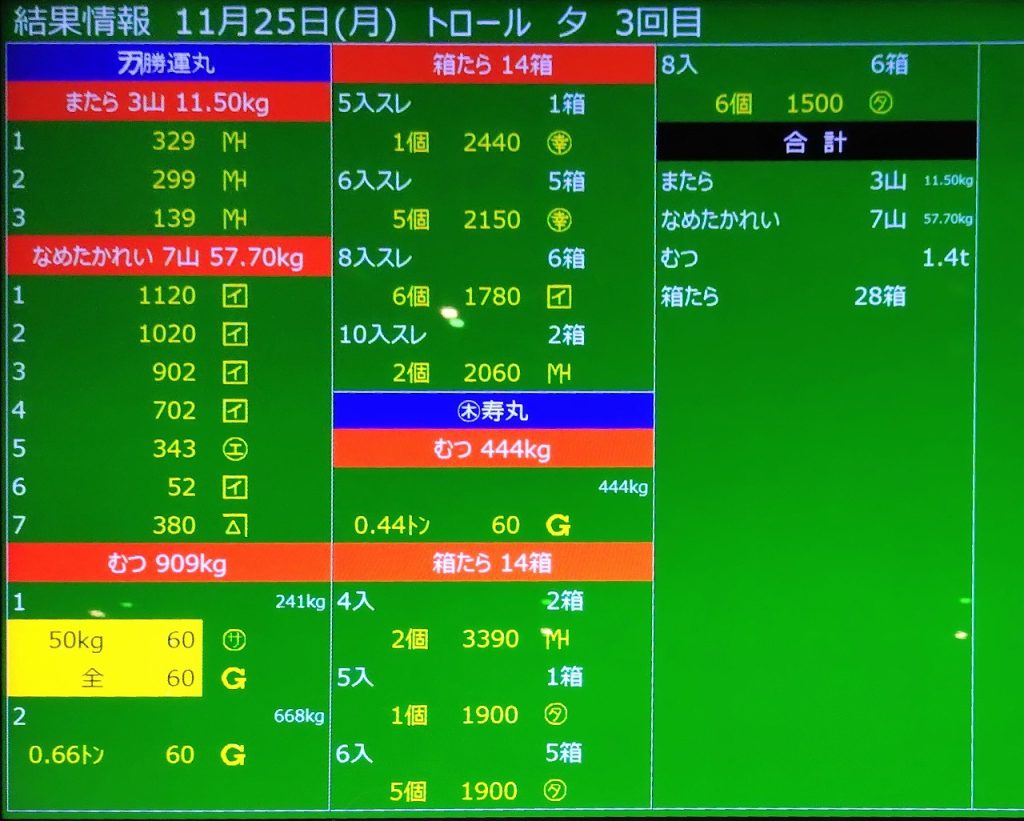Click the circled エ mark beside 343
This screenshot has height=821, width=1024.
(233, 449)
